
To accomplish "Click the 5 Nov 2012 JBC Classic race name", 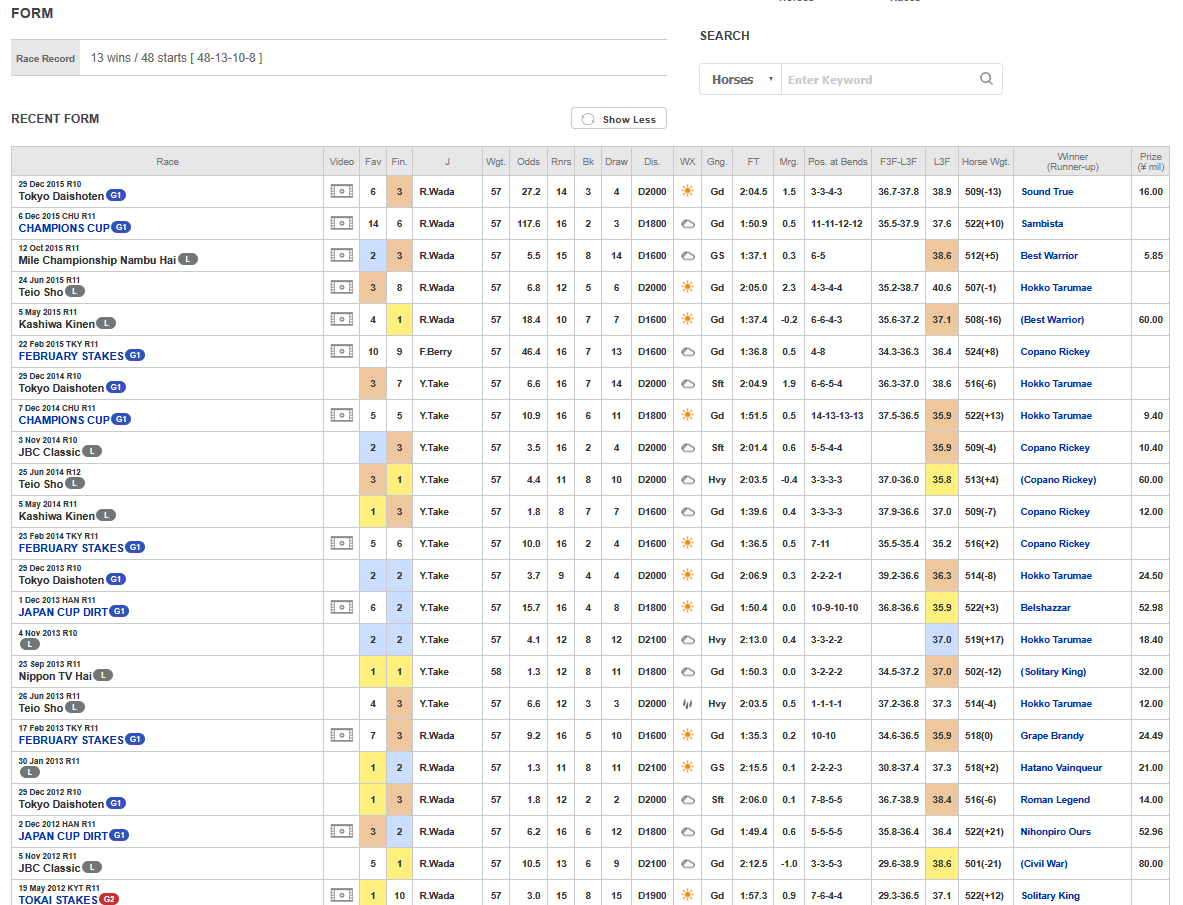I will (49, 868).
